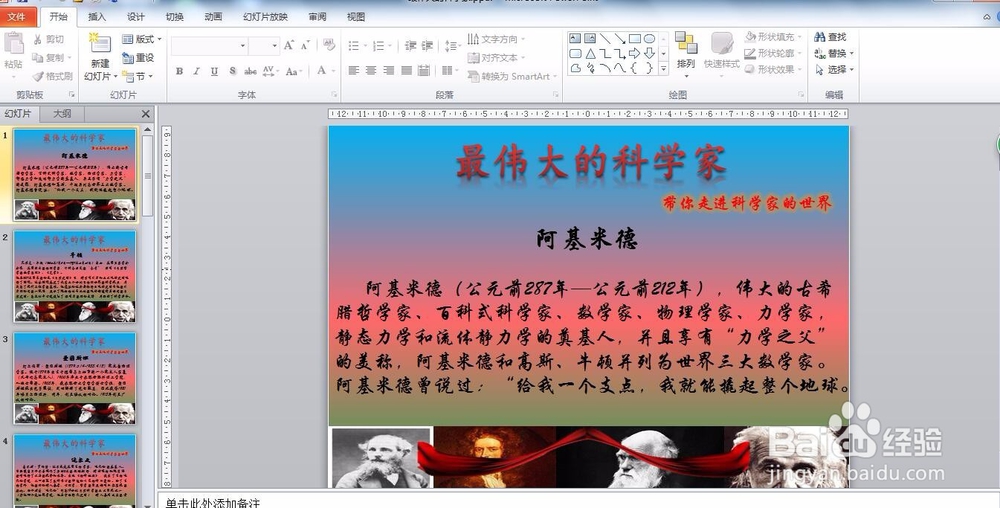1000x508 pixels.
Task: Toggle Align Text Right button
Action: pyautogui.click(x=388, y=71)
